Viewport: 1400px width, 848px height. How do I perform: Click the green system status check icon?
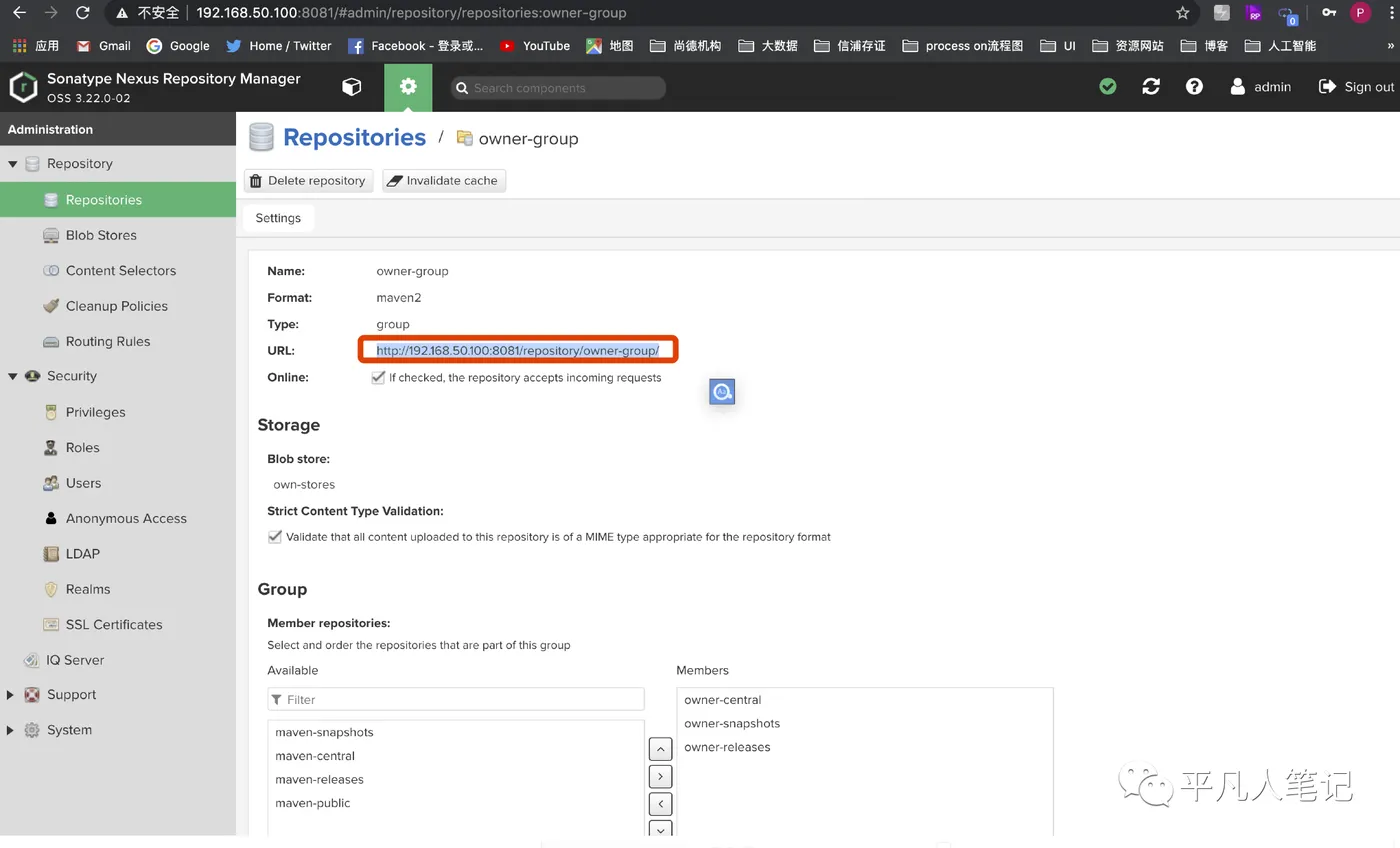pos(1107,87)
